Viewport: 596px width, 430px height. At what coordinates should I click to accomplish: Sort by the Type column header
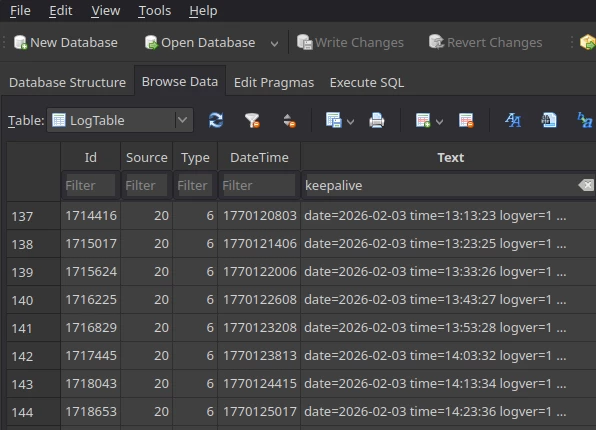pyautogui.click(x=195, y=157)
